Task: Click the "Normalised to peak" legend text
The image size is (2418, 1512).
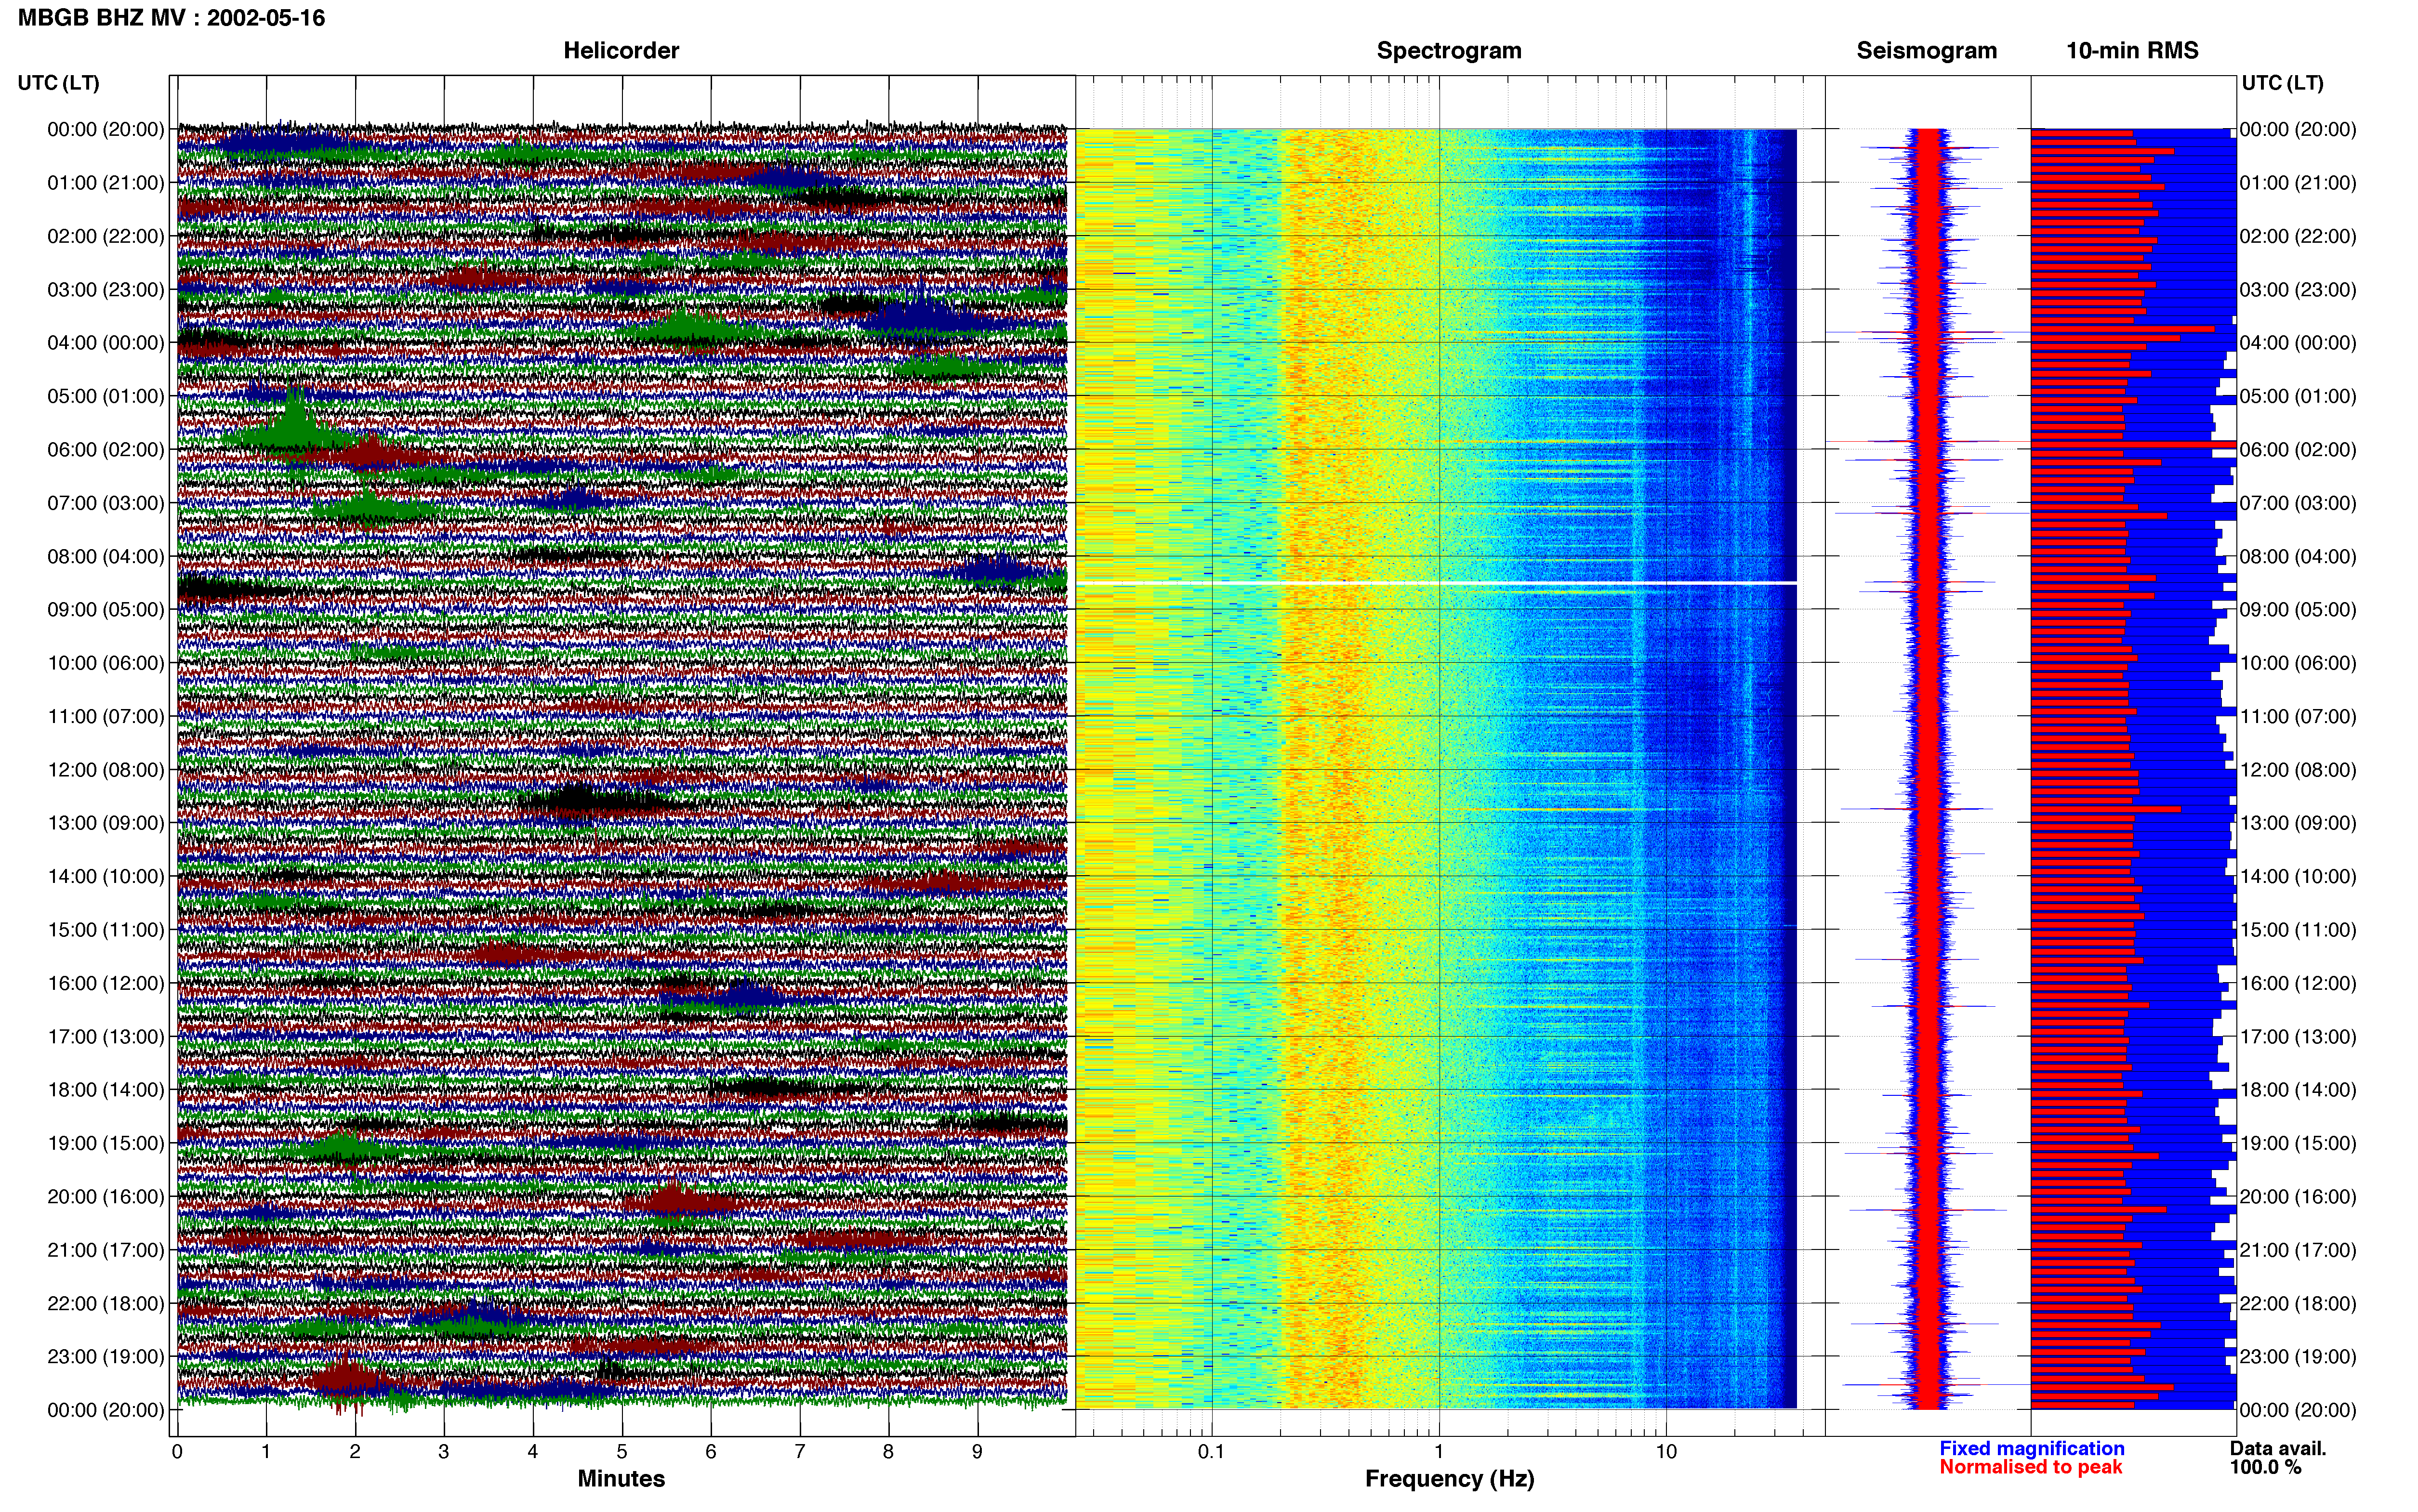Action: pos(2030,1467)
